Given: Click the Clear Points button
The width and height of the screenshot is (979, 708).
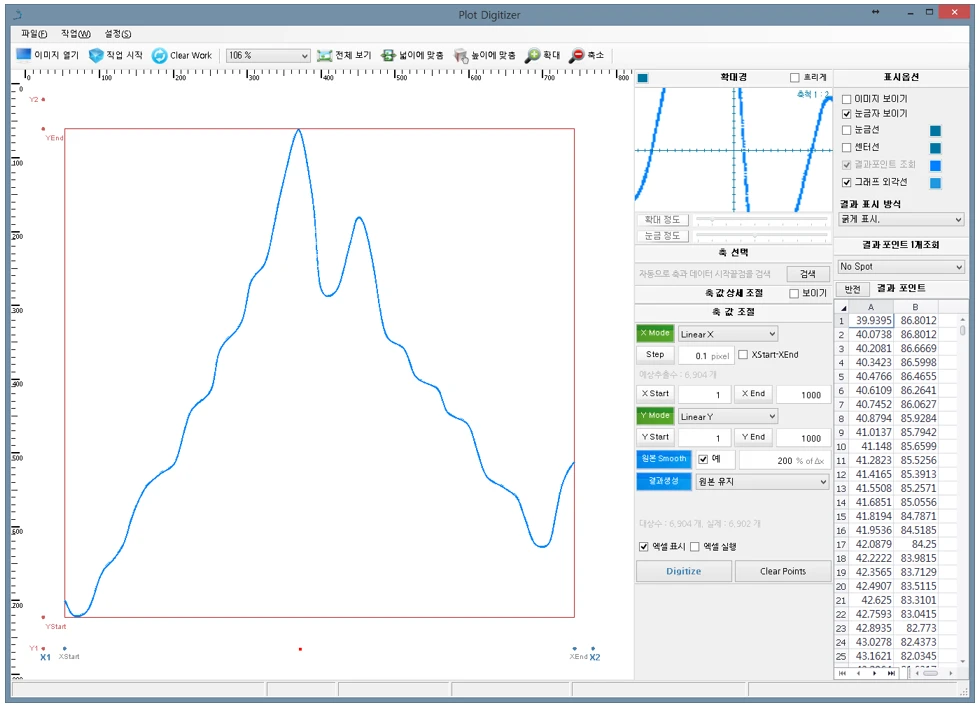Looking at the screenshot, I should (x=783, y=571).
